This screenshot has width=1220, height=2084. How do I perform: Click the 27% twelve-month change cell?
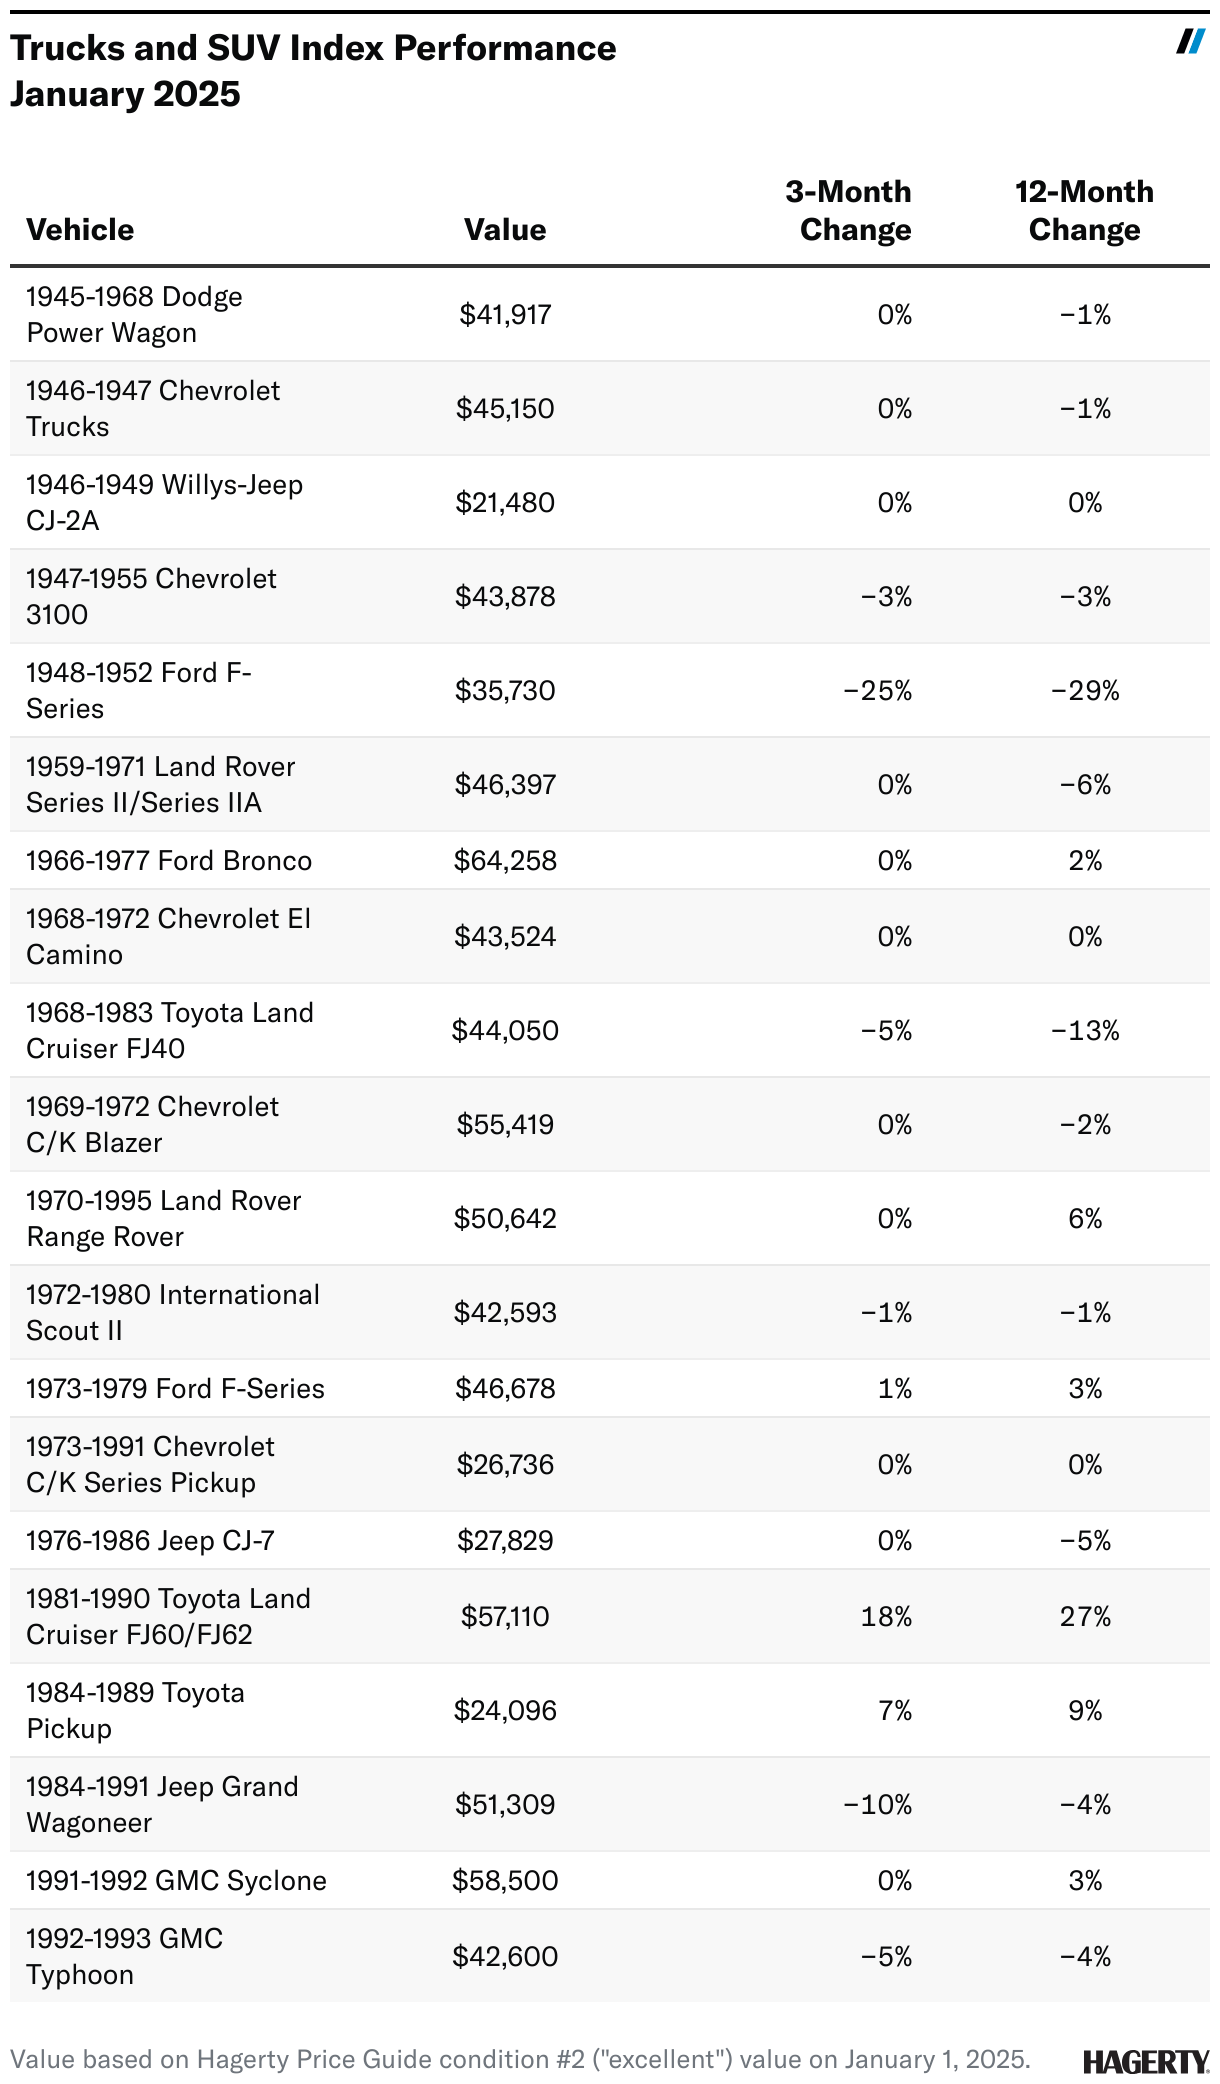pyautogui.click(x=1085, y=1617)
